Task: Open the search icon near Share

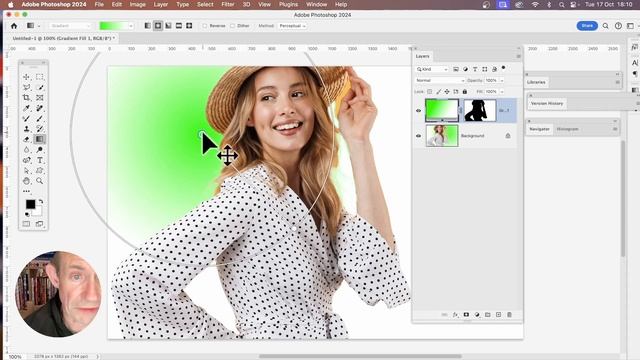Action: click(x=606, y=26)
